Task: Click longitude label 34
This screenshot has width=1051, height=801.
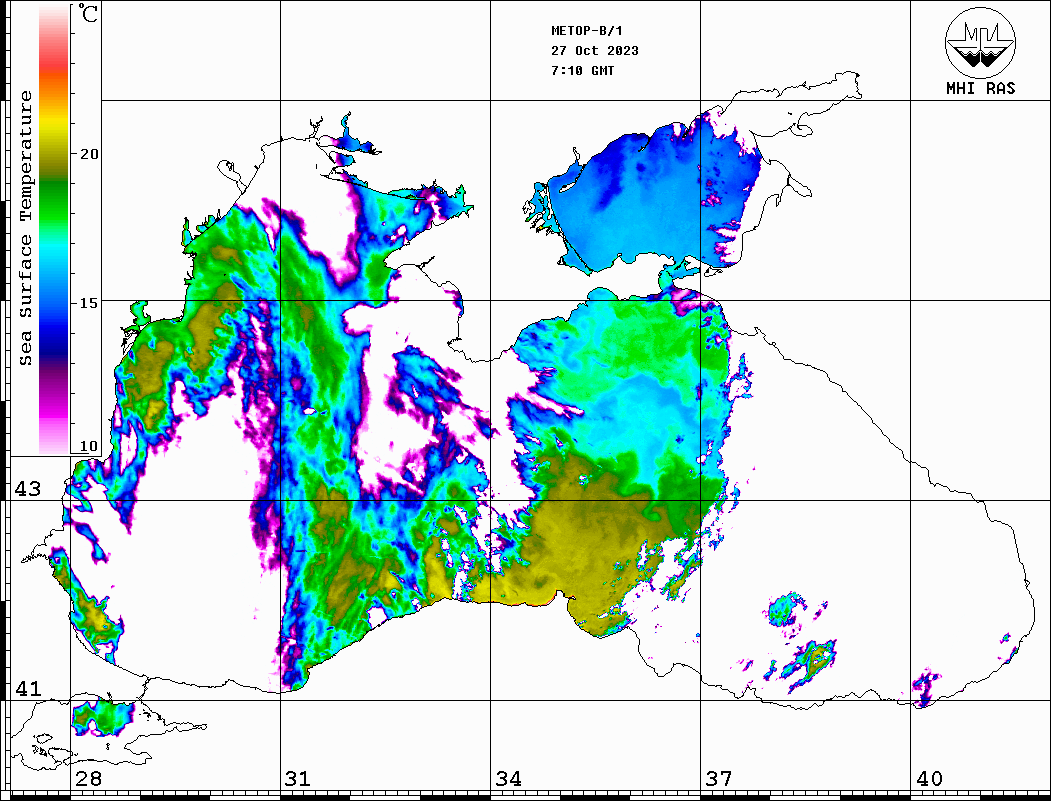Action: coord(508,779)
